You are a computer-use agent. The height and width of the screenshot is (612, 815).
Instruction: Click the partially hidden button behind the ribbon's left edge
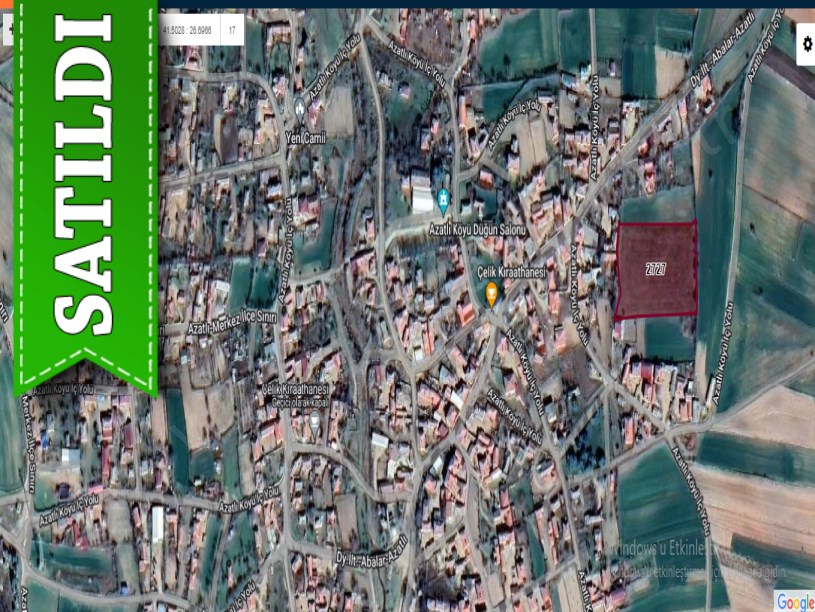coord(9,31)
